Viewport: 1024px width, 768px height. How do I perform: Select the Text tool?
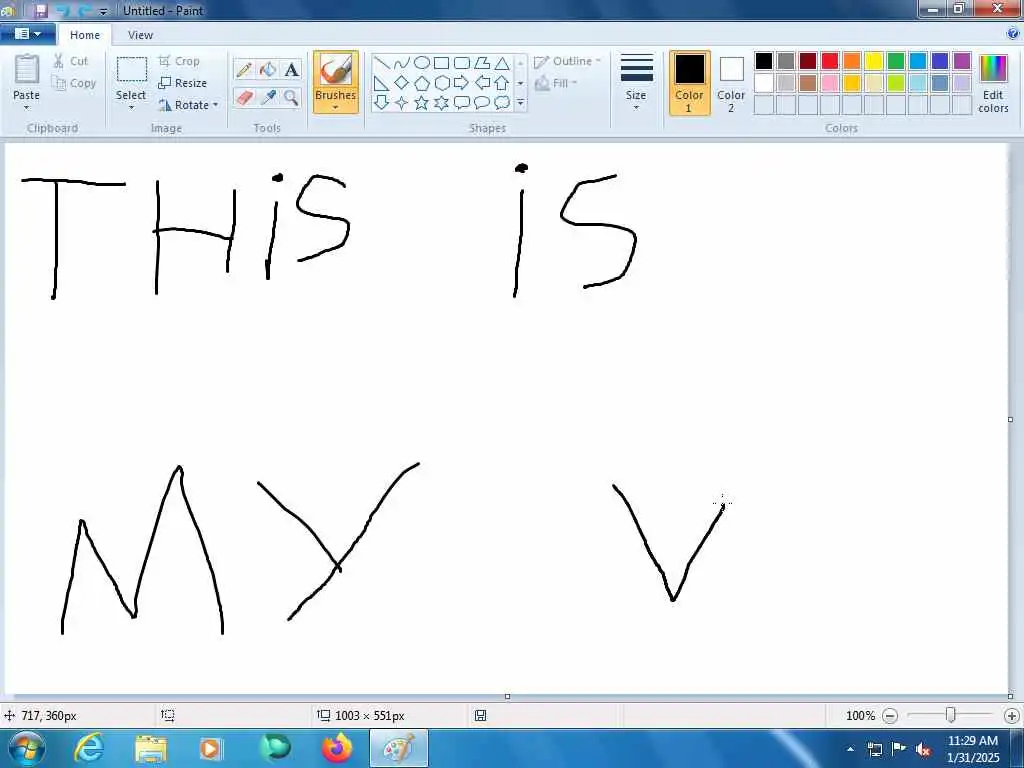(291, 70)
